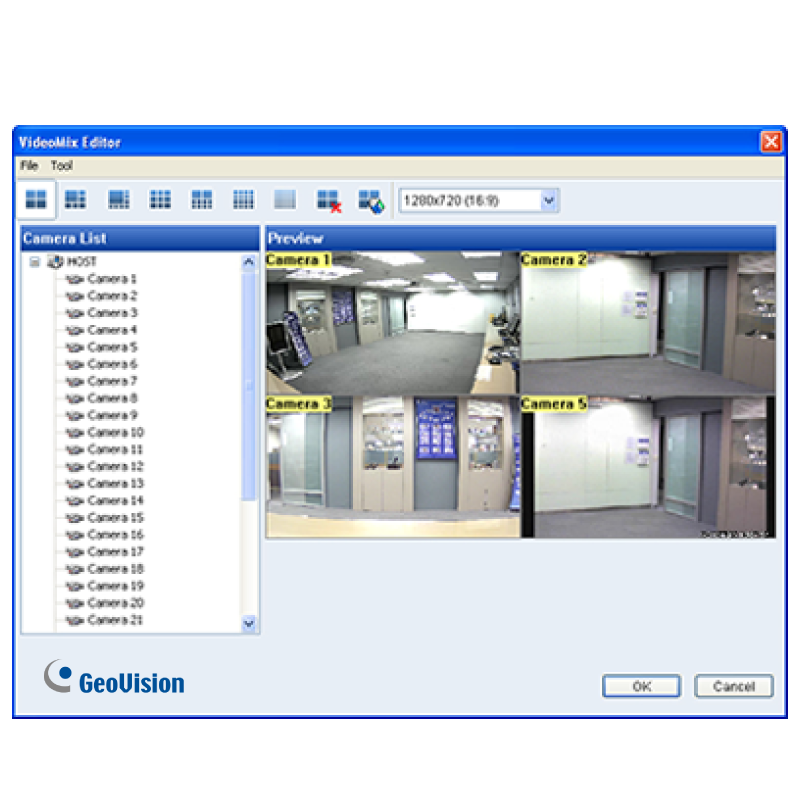Screen dimensions: 800x800
Task: Select the sixth dense grid layout icon
Action: [x=243, y=200]
